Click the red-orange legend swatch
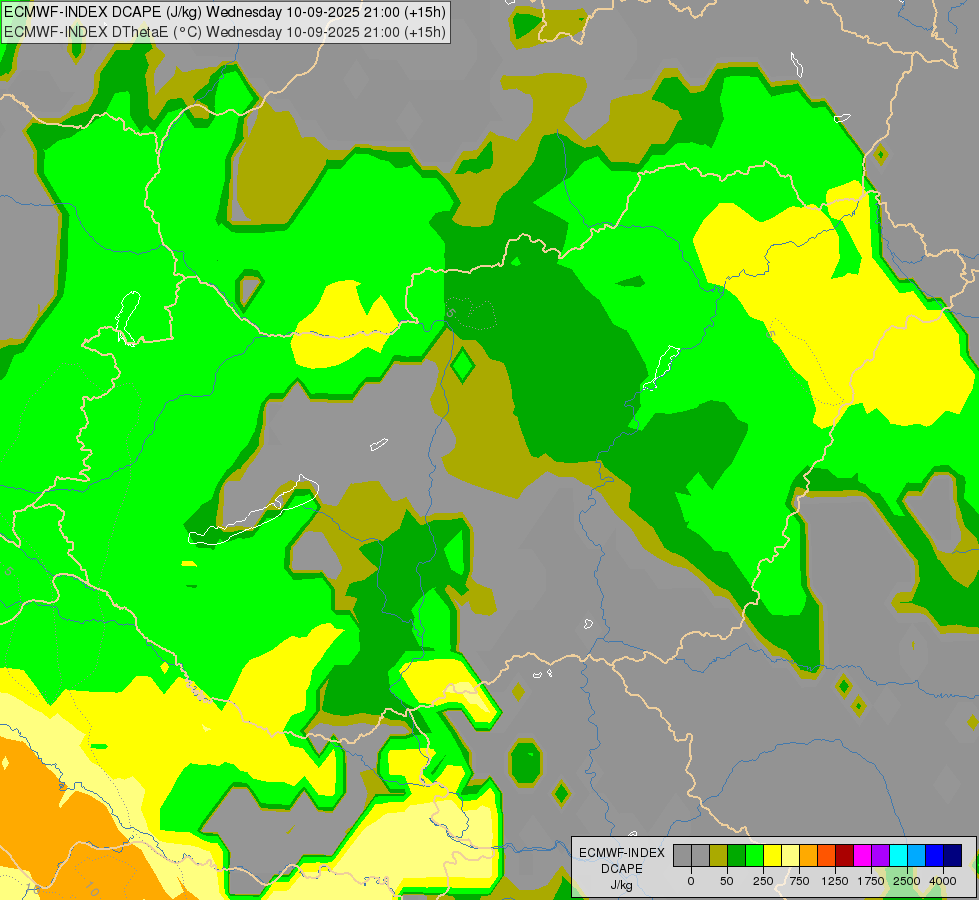Image resolution: width=979 pixels, height=900 pixels. click(x=827, y=855)
